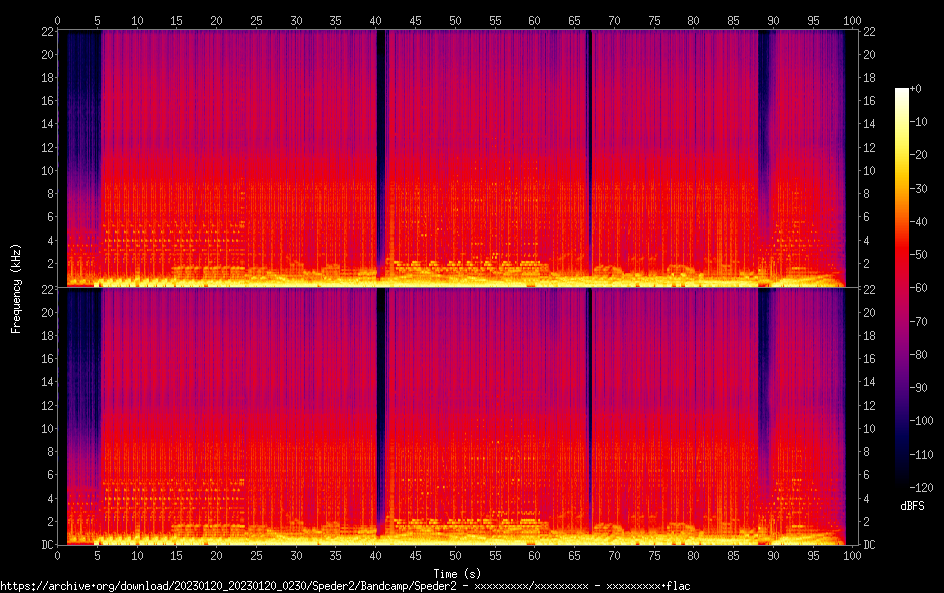Viewport: 944px width, 593px height.
Task: Click the darkest bottom of the dBFS color bar
Action: tap(902, 483)
